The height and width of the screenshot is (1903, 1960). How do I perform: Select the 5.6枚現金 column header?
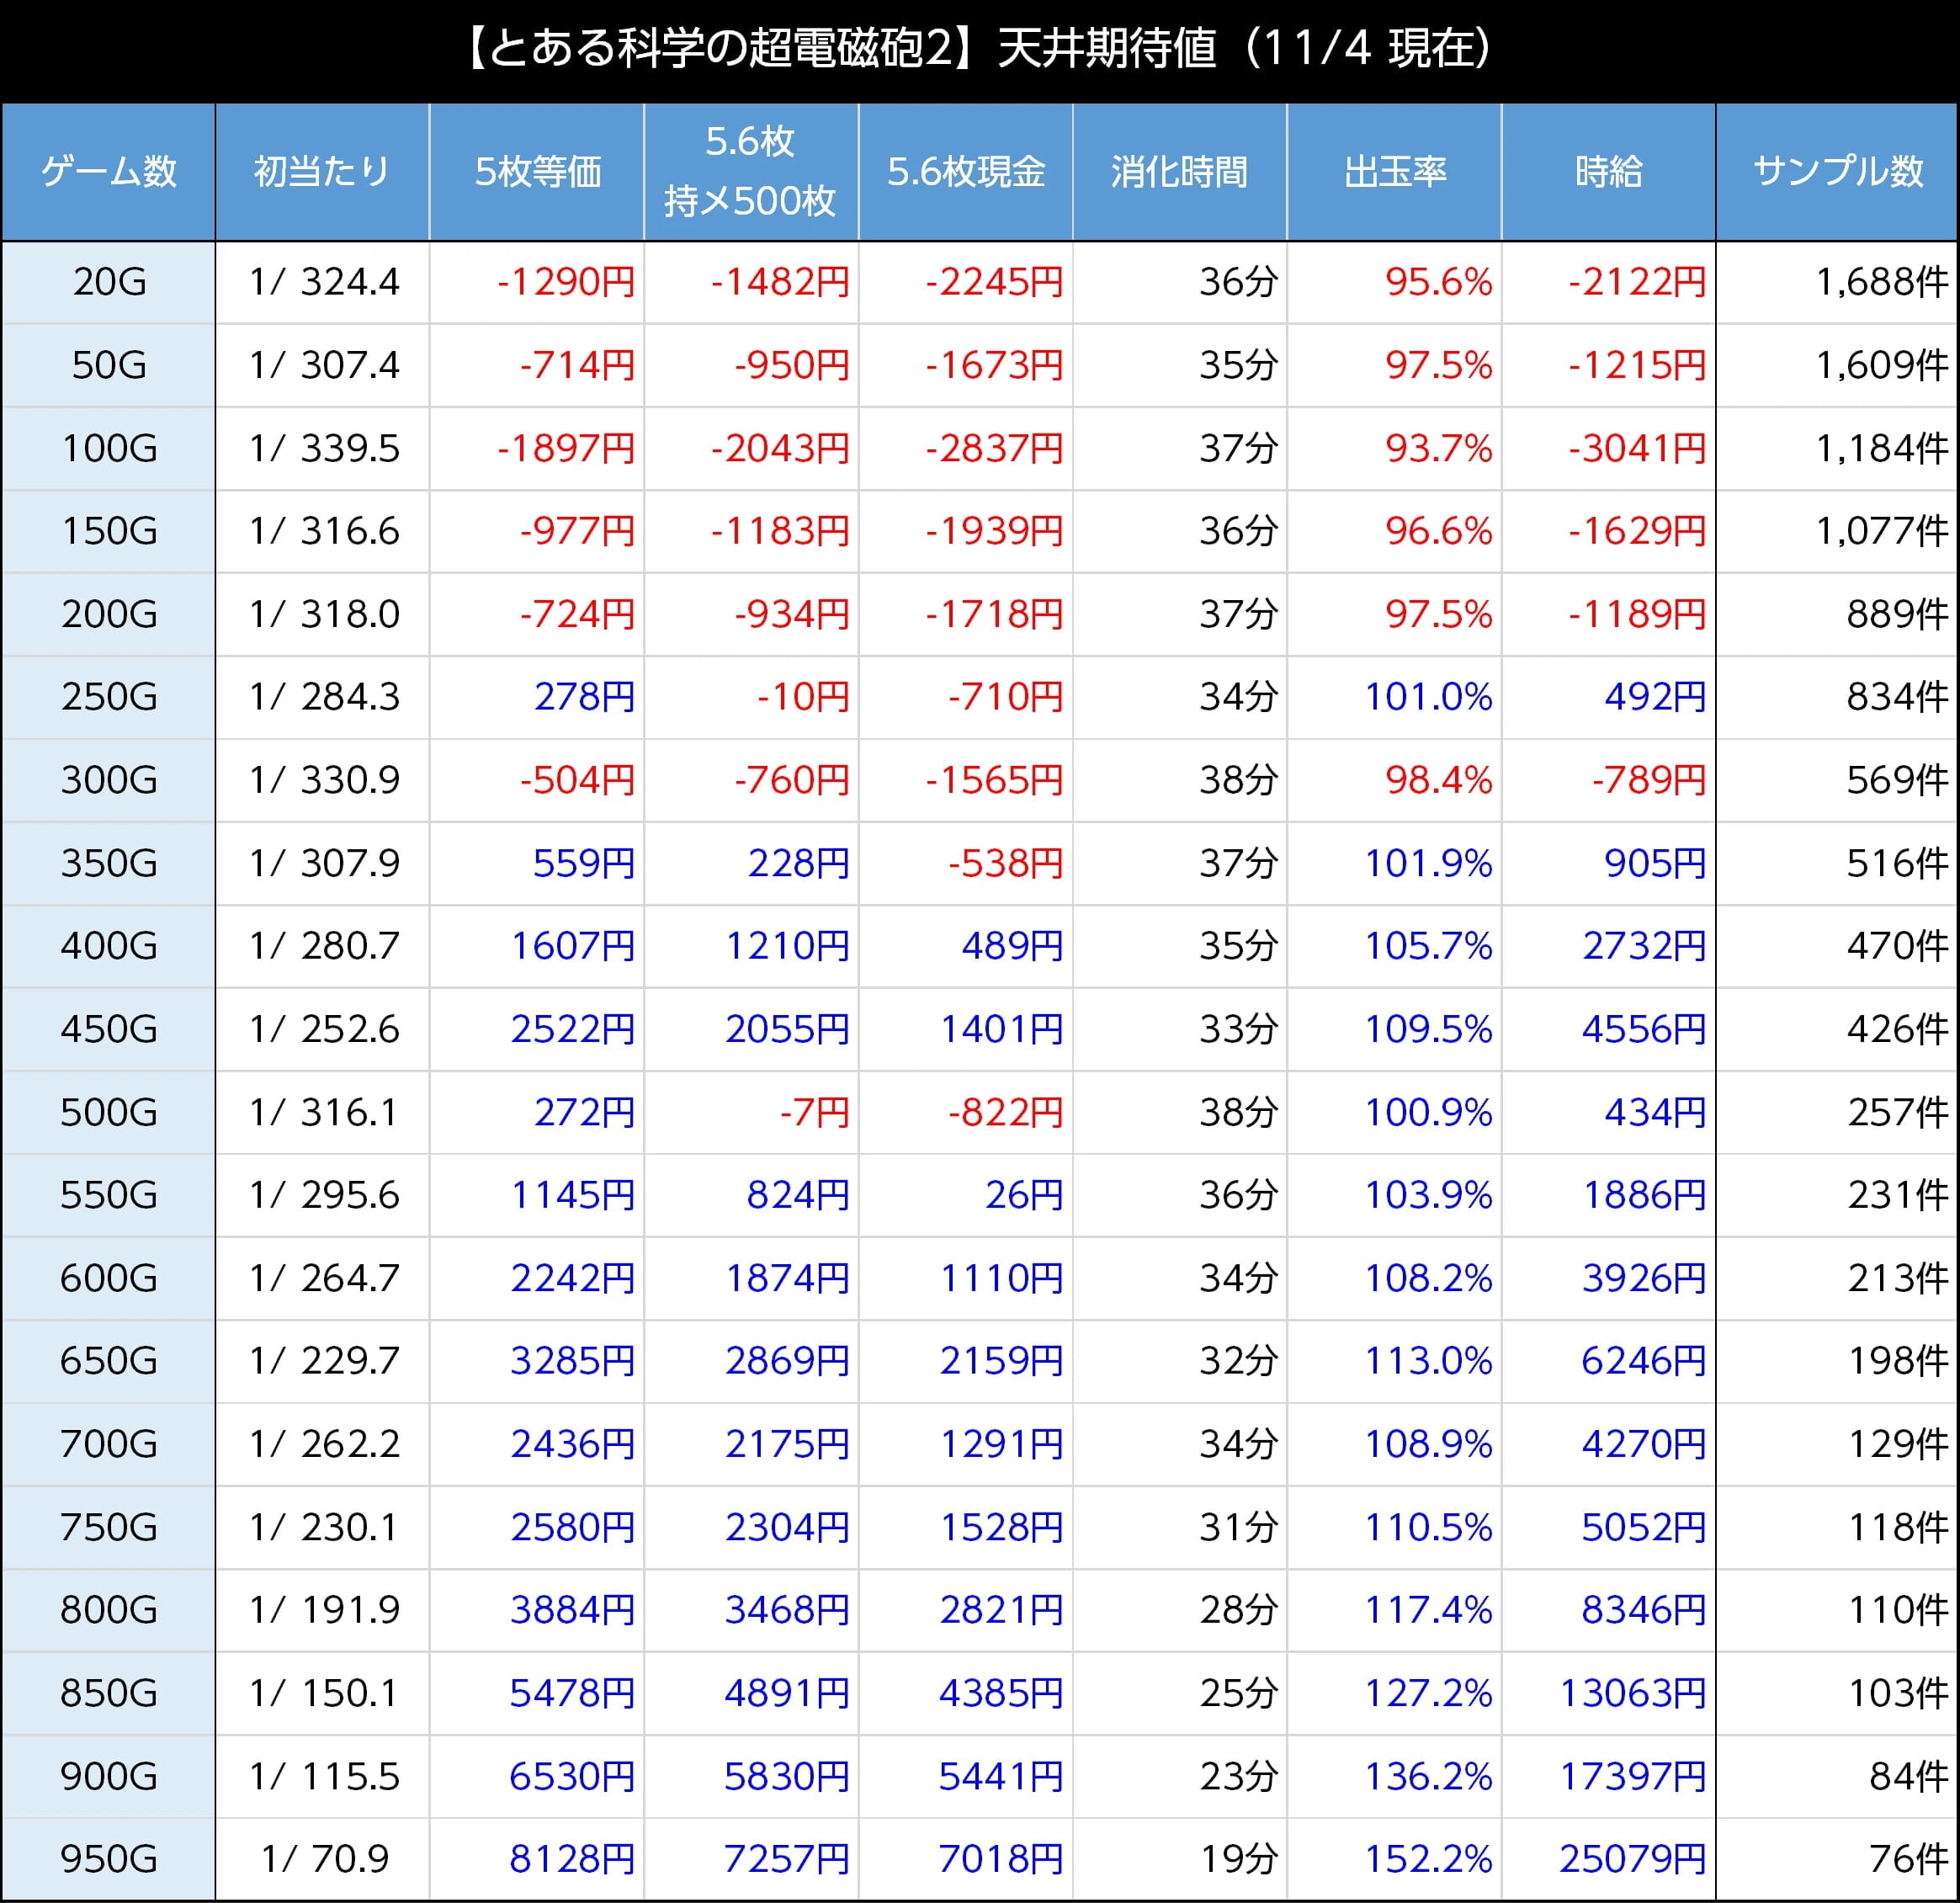pyautogui.click(x=965, y=172)
